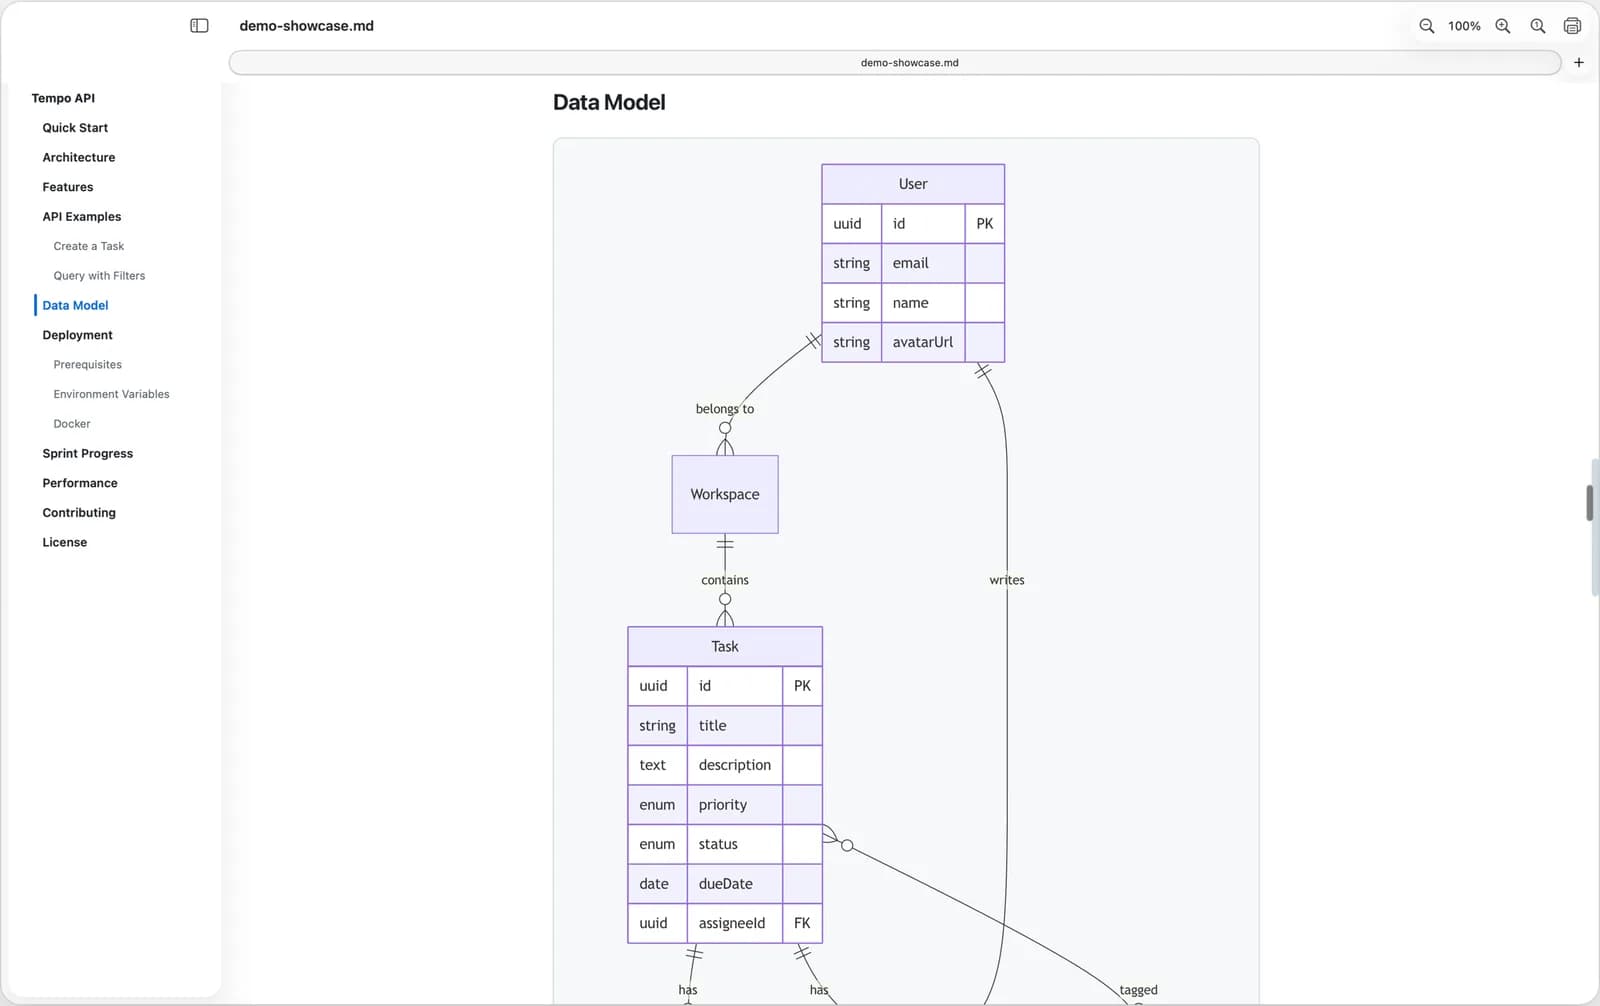Image resolution: width=1600 pixels, height=1006 pixels.
Task: Click the description field in Task
Action: coord(734,765)
